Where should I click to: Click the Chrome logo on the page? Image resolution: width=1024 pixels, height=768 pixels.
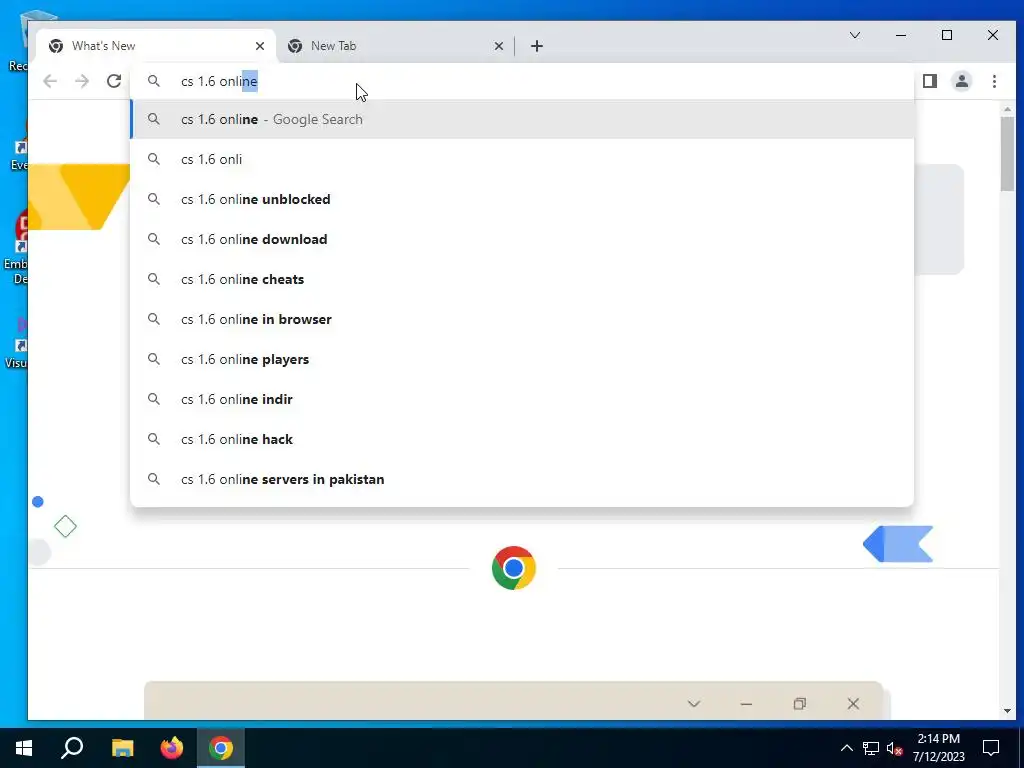point(514,568)
